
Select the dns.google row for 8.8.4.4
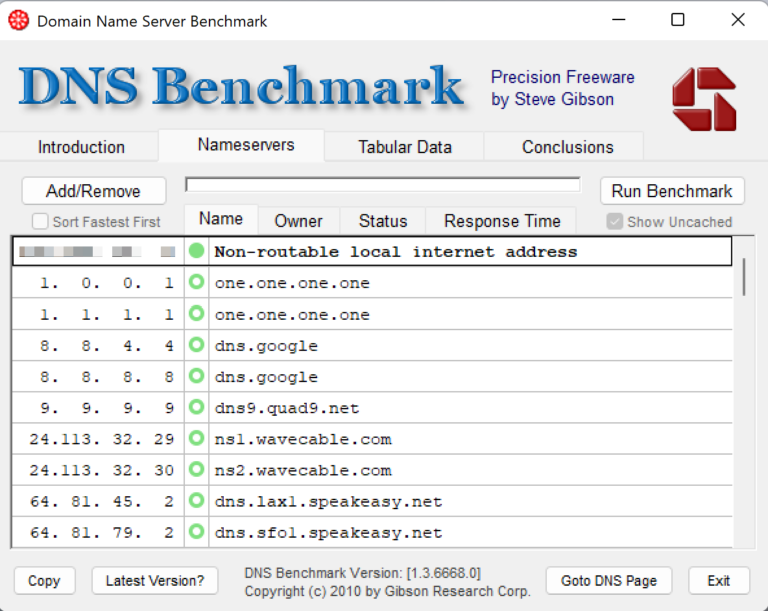tap(372, 345)
